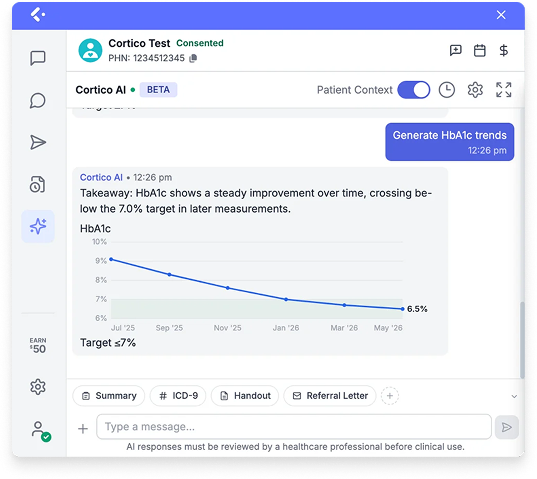Click the Jan '26 chart data point
The width and height of the screenshot is (537, 479).
tap(286, 299)
